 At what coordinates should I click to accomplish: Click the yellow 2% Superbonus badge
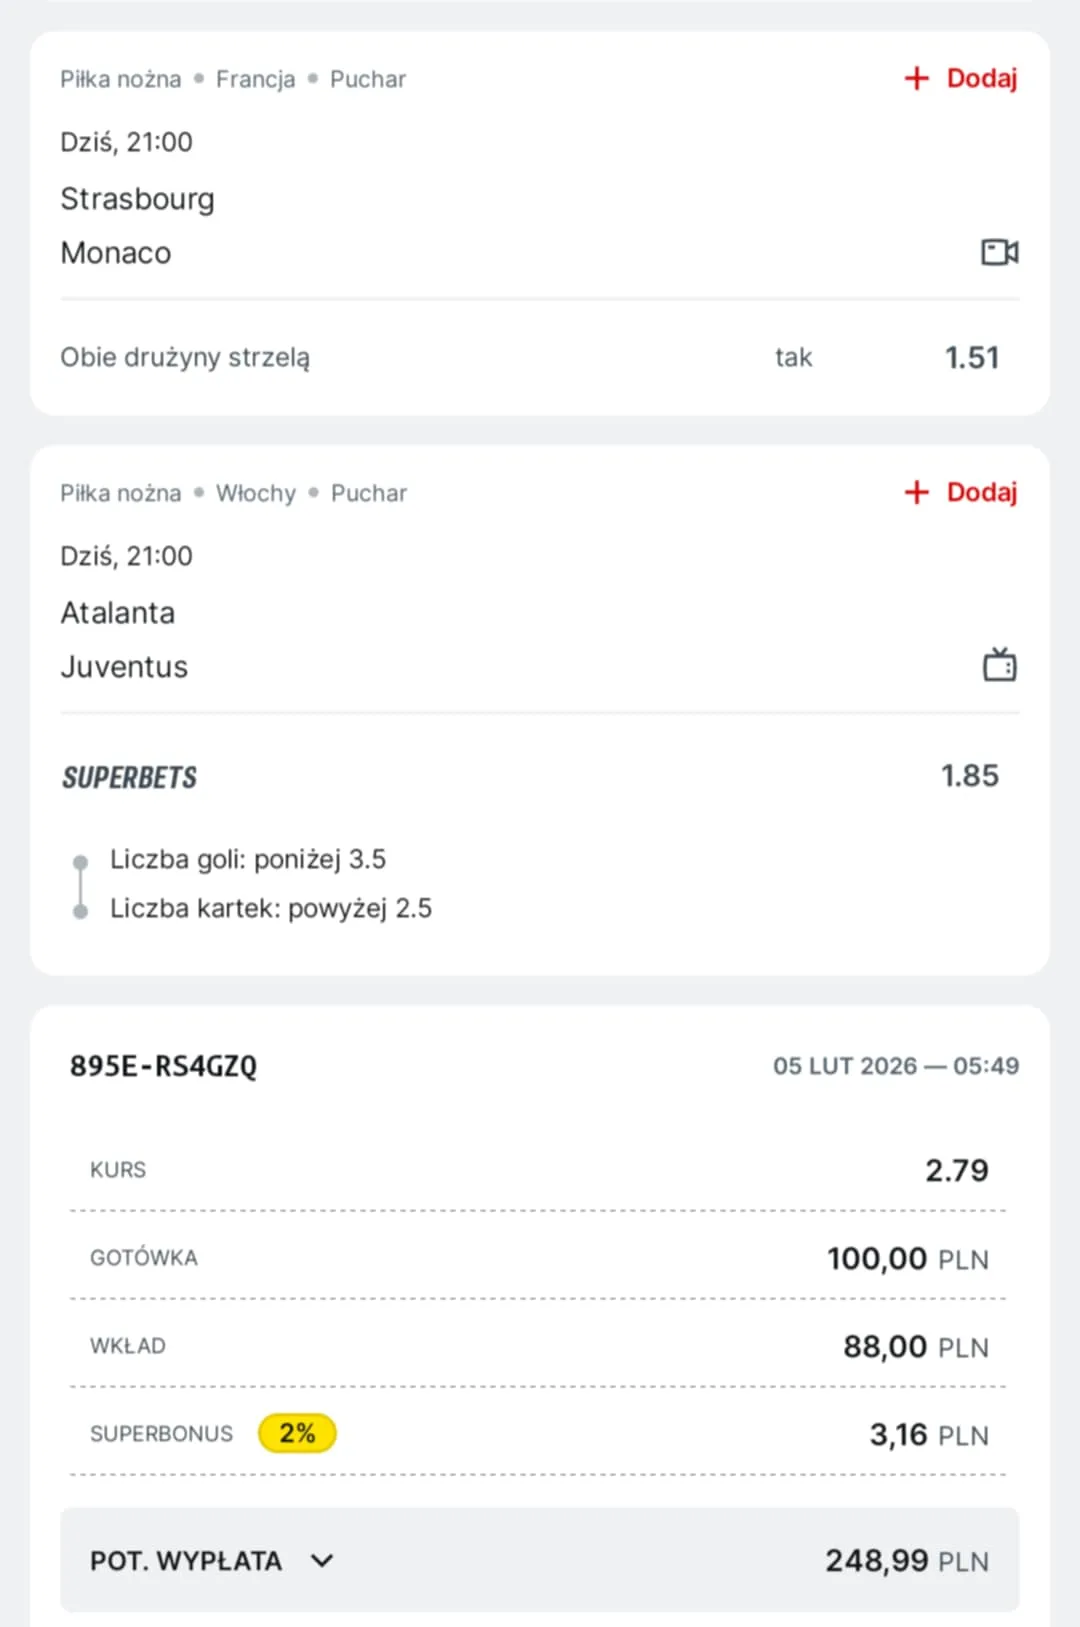click(297, 1433)
